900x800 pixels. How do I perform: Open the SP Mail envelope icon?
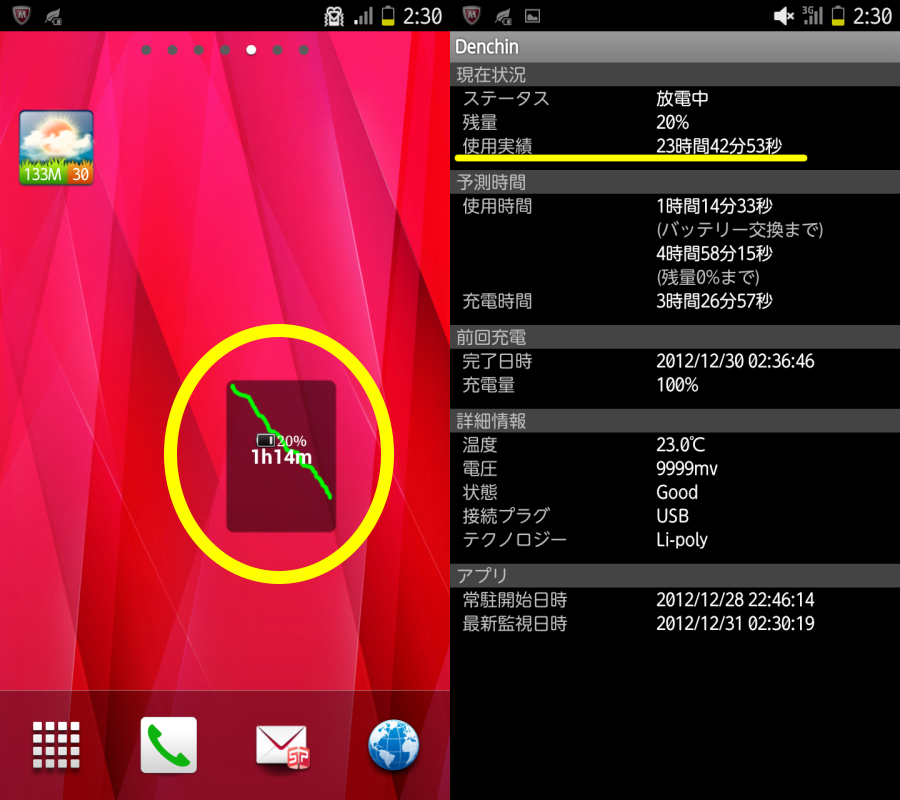tap(282, 746)
